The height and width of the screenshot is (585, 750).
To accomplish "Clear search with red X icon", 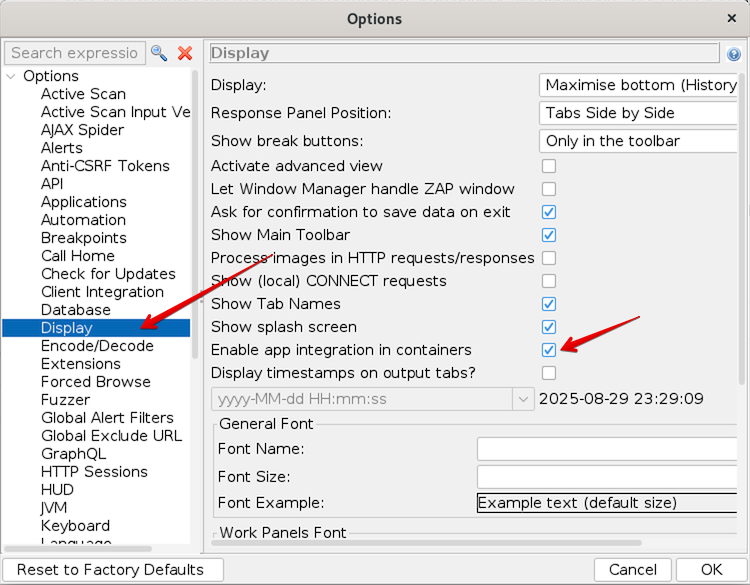I will click(x=185, y=53).
